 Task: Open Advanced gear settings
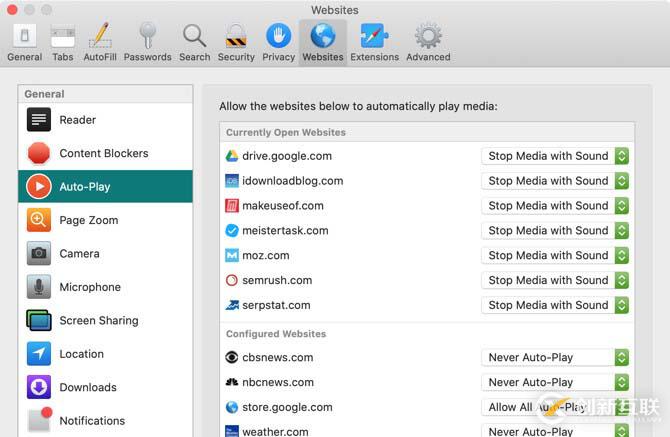click(428, 42)
